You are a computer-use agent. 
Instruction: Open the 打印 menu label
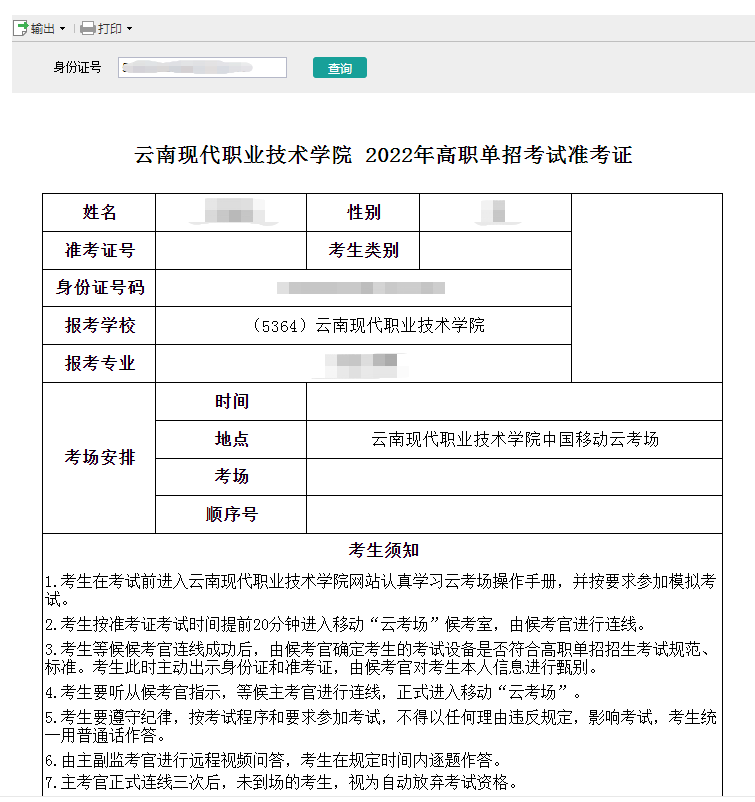tap(109, 28)
